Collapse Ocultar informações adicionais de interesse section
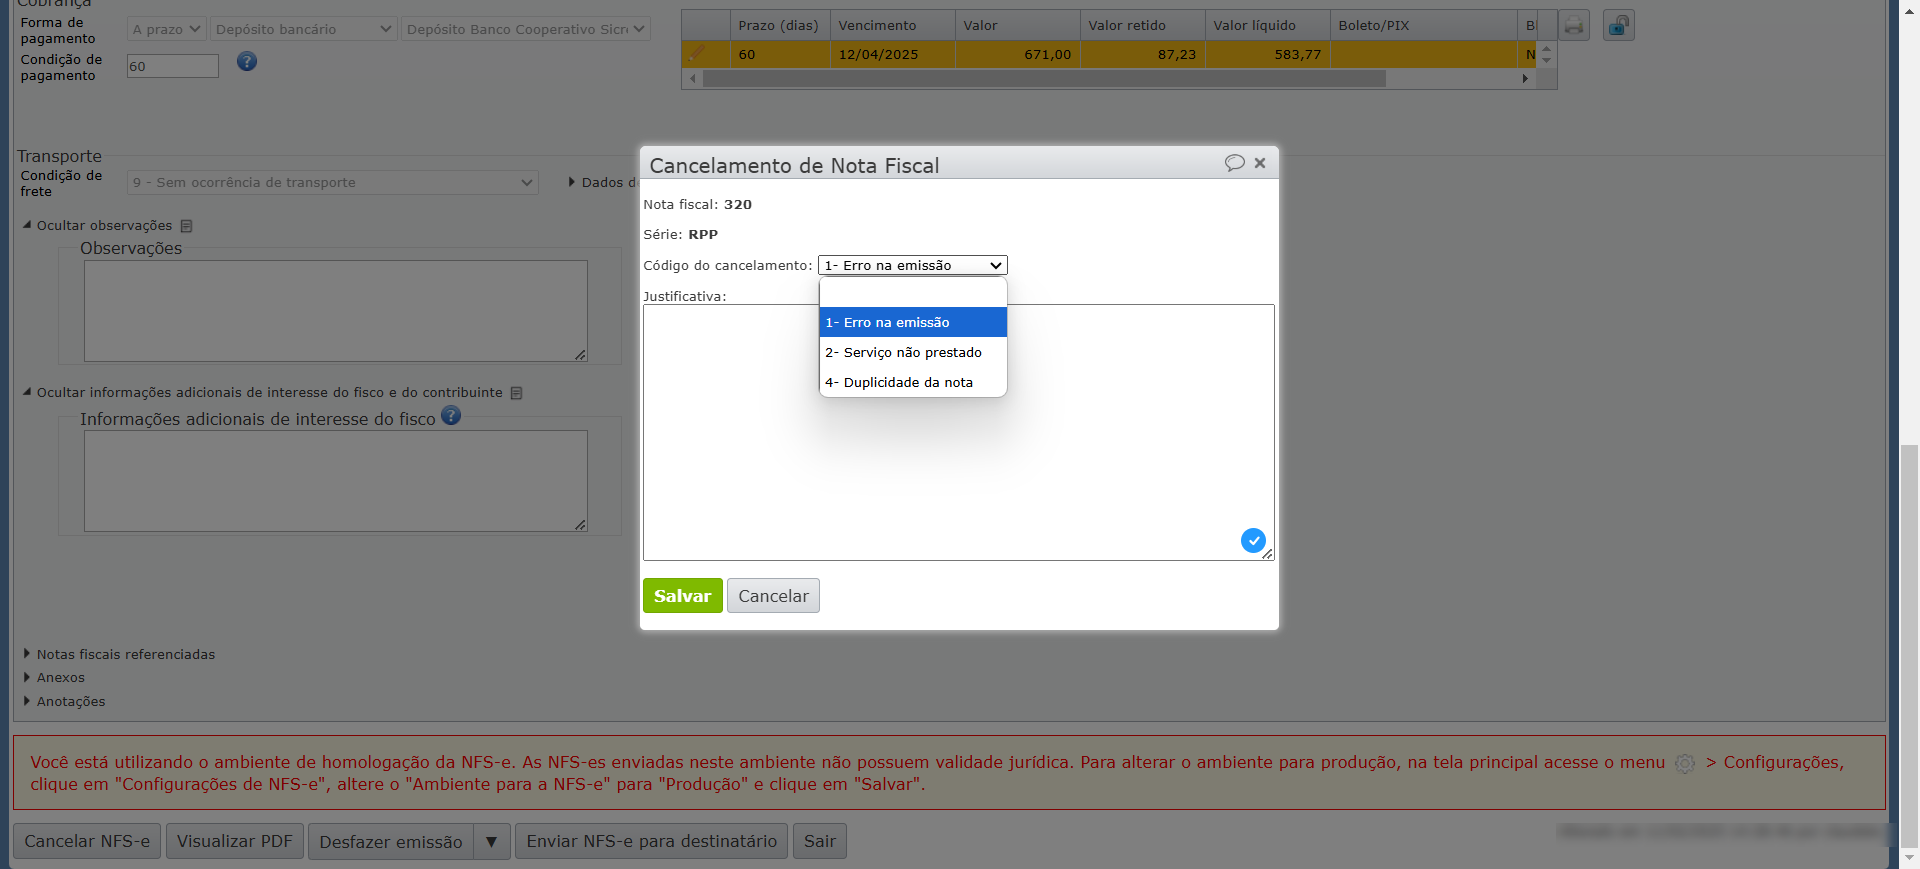This screenshot has width=1920, height=869. coord(263,393)
